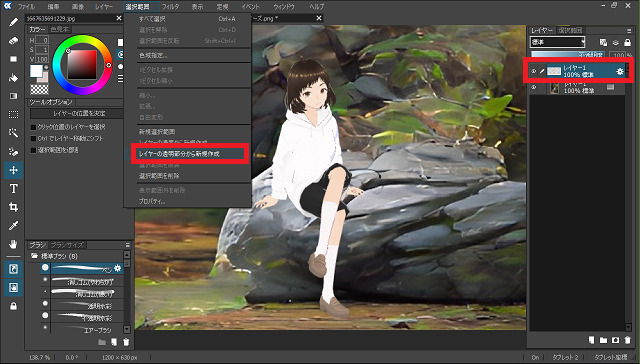Switch to the 色見本 tab
Image resolution: width=640 pixels, height=364 pixels.
tap(60, 29)
